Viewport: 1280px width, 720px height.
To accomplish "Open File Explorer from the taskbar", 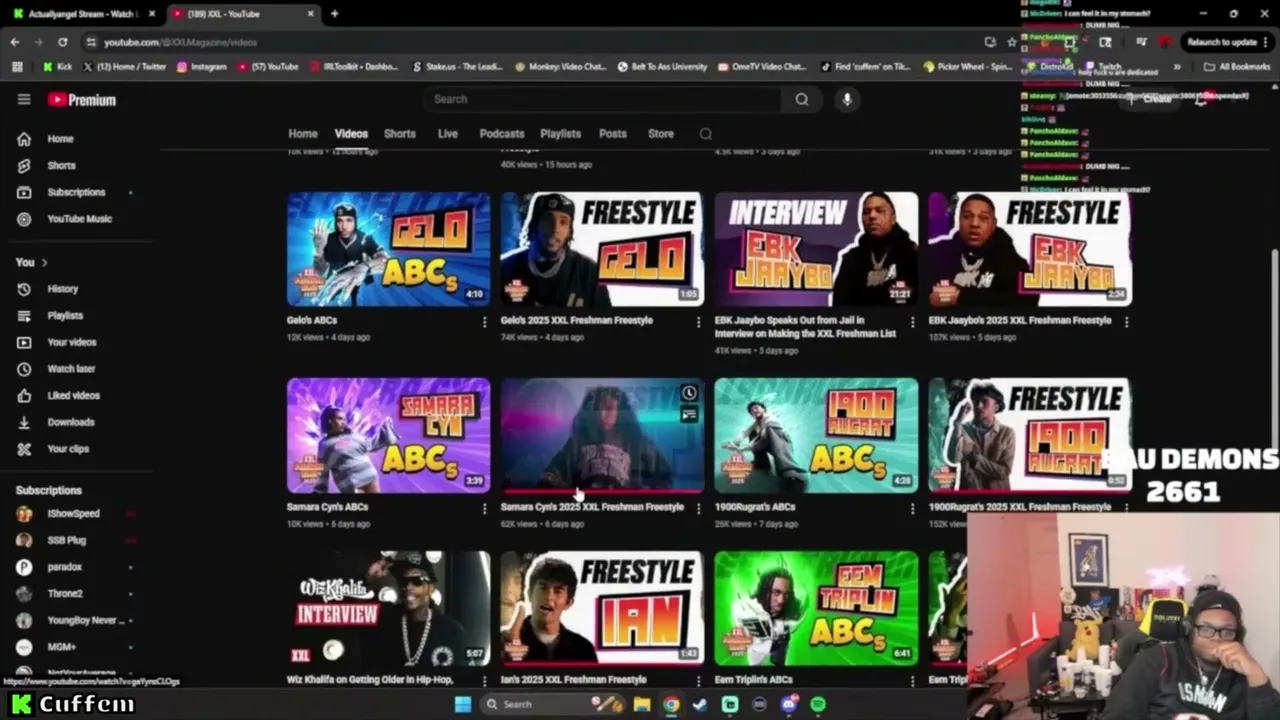I will 641,704.
